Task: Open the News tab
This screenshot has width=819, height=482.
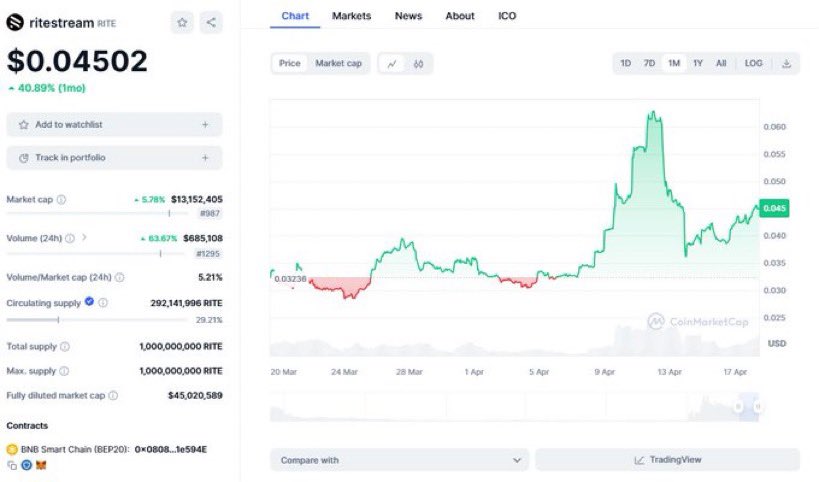Action: (408, 16)
